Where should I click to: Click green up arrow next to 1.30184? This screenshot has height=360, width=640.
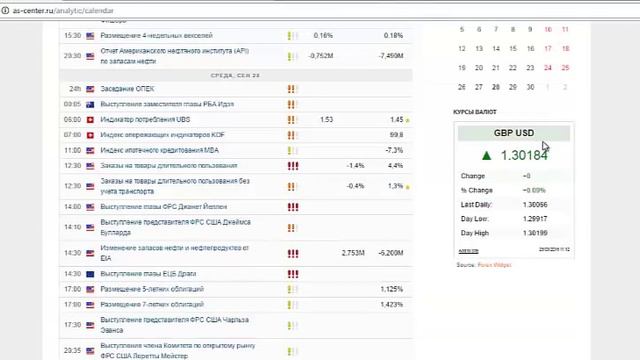[486, 156]
